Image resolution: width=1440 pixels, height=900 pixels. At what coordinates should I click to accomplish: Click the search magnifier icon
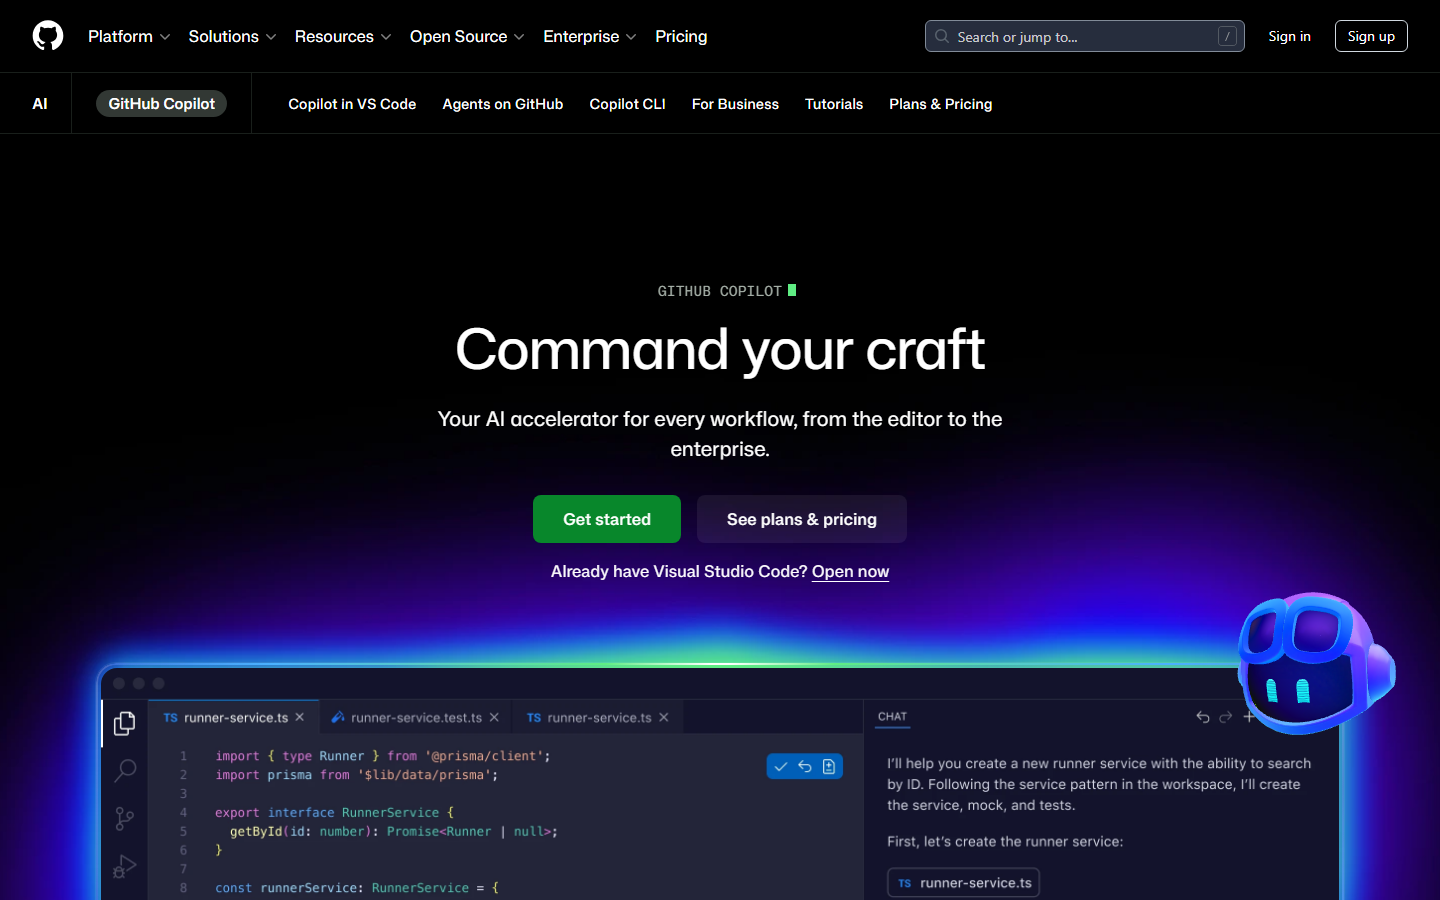(942, 36)
